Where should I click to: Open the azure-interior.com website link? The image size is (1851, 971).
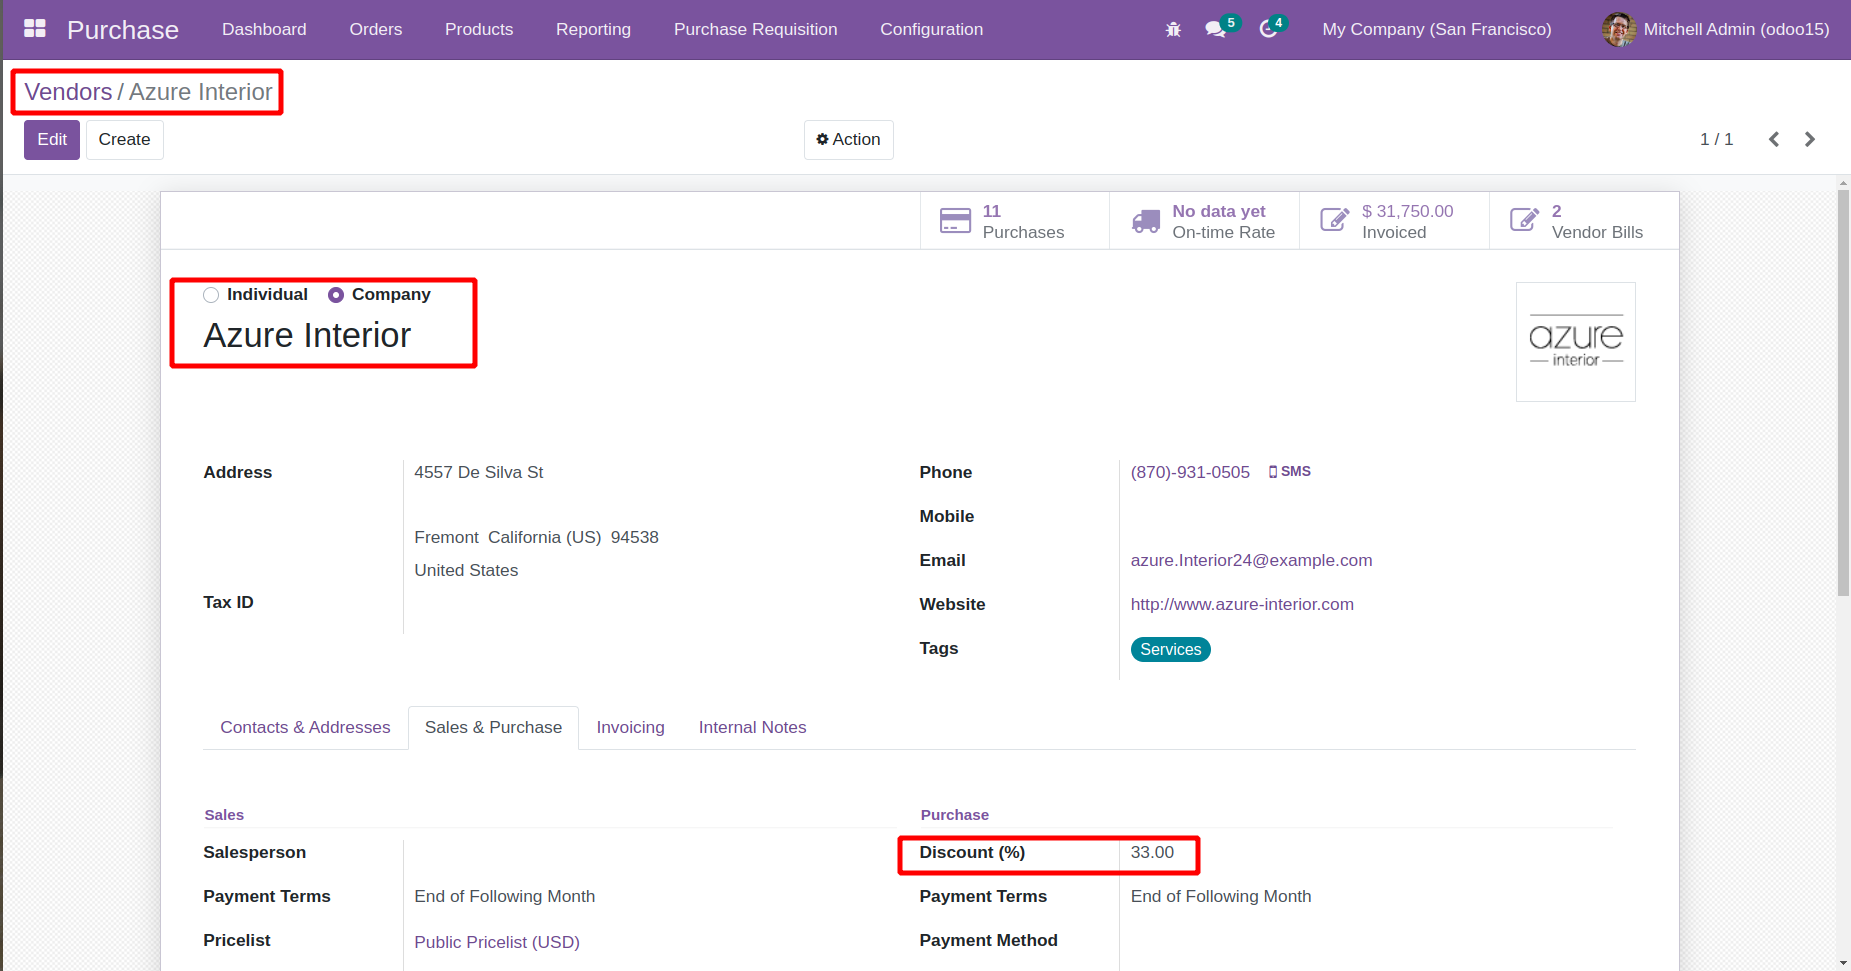[x=1242, y=604]
